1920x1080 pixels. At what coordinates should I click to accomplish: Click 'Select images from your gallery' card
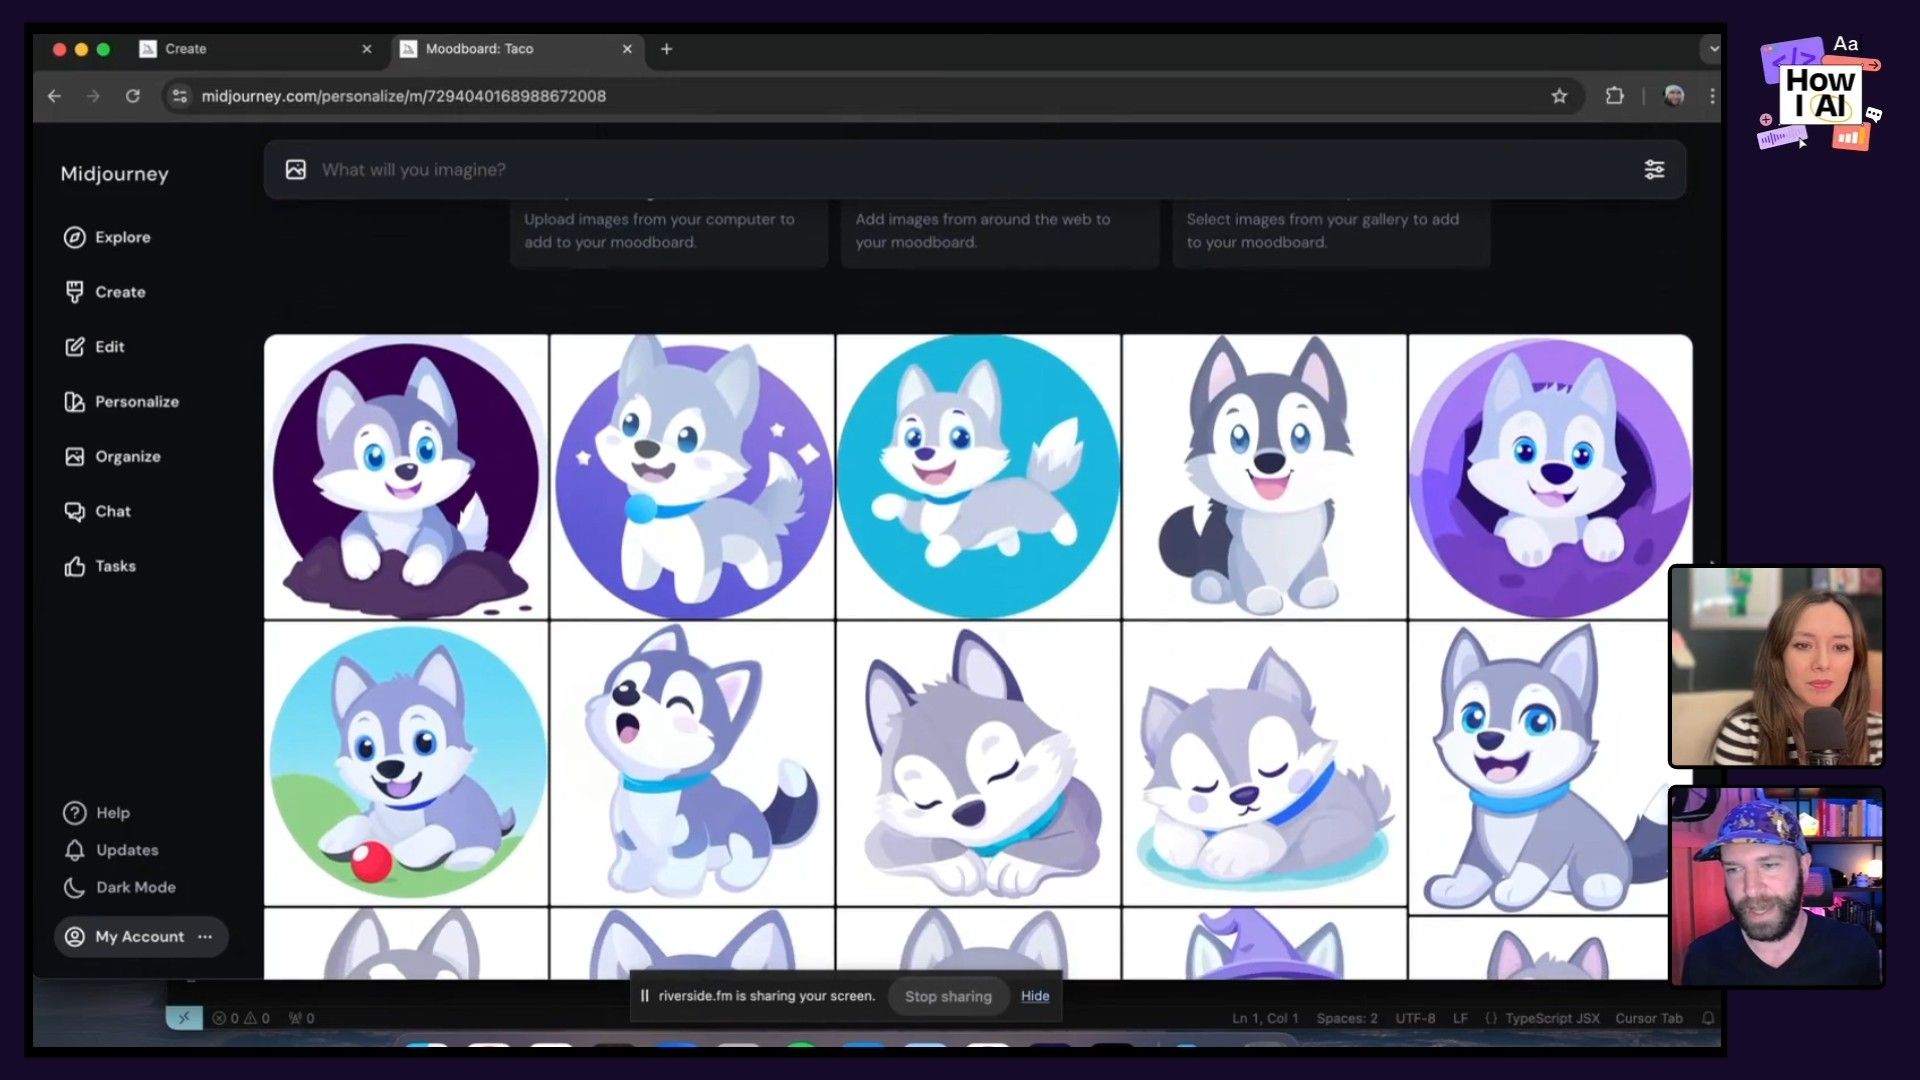pos(1331,232)
